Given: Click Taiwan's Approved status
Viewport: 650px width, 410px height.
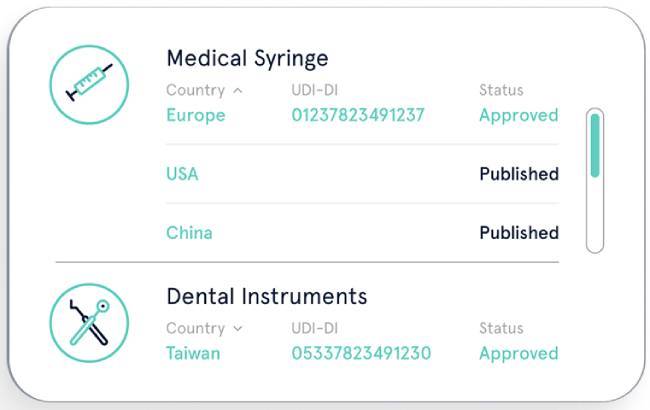Looking at the screenshot, I should point(518,353).
